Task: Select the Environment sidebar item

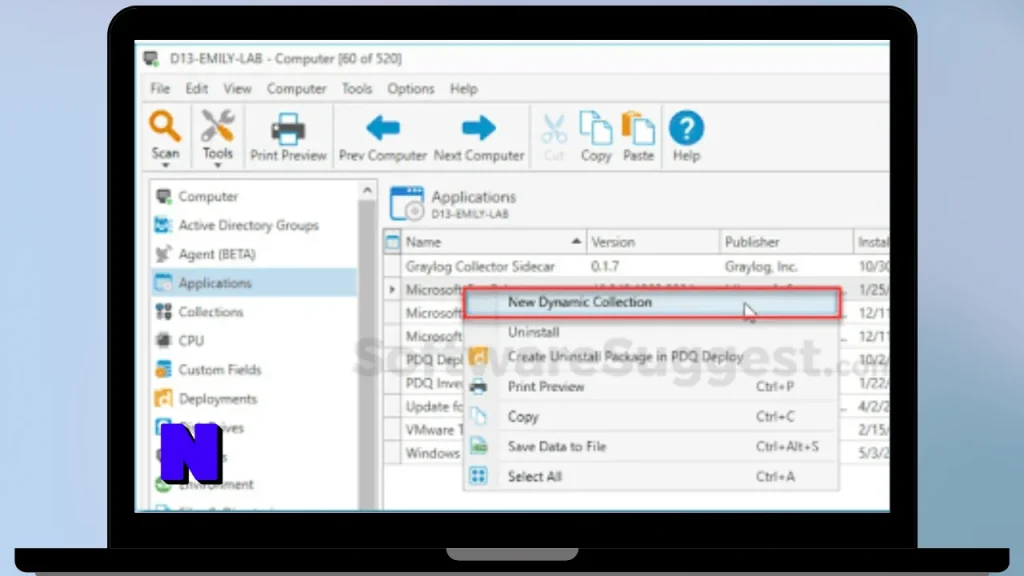Action: point(216,485)
